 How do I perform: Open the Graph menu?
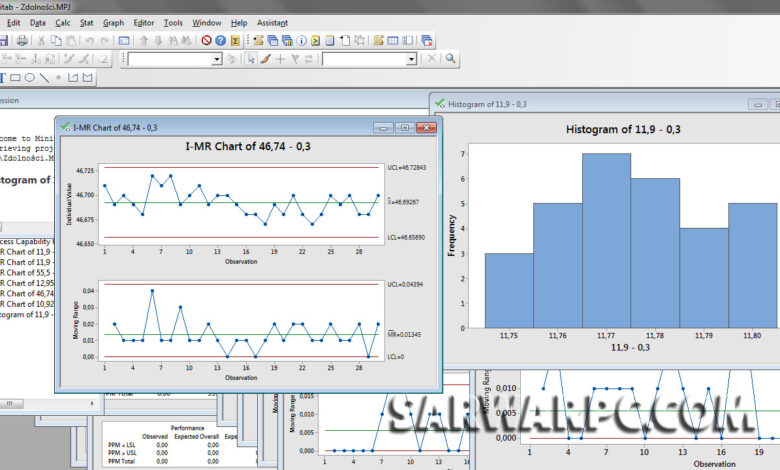pyautogui.click(x=113, y=23)
